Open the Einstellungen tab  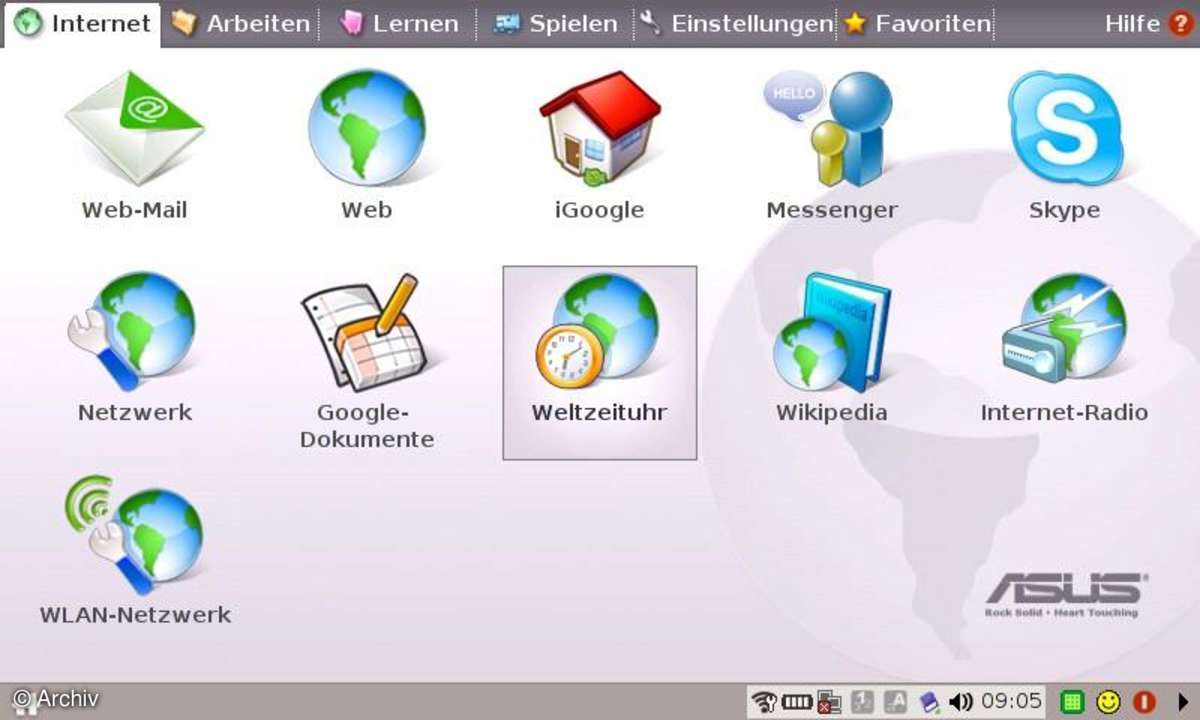pos(737,23)
